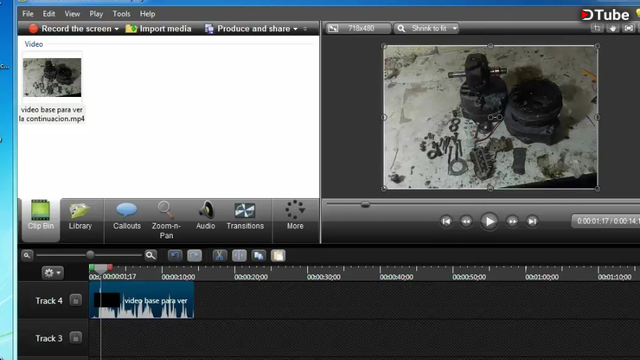Open the Play menu

coord(96,14)
